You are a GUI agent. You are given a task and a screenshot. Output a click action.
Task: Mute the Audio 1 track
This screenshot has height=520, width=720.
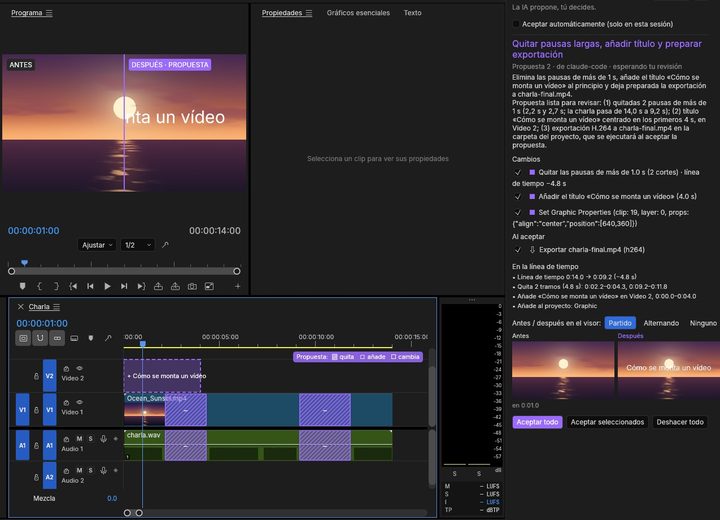79,439
